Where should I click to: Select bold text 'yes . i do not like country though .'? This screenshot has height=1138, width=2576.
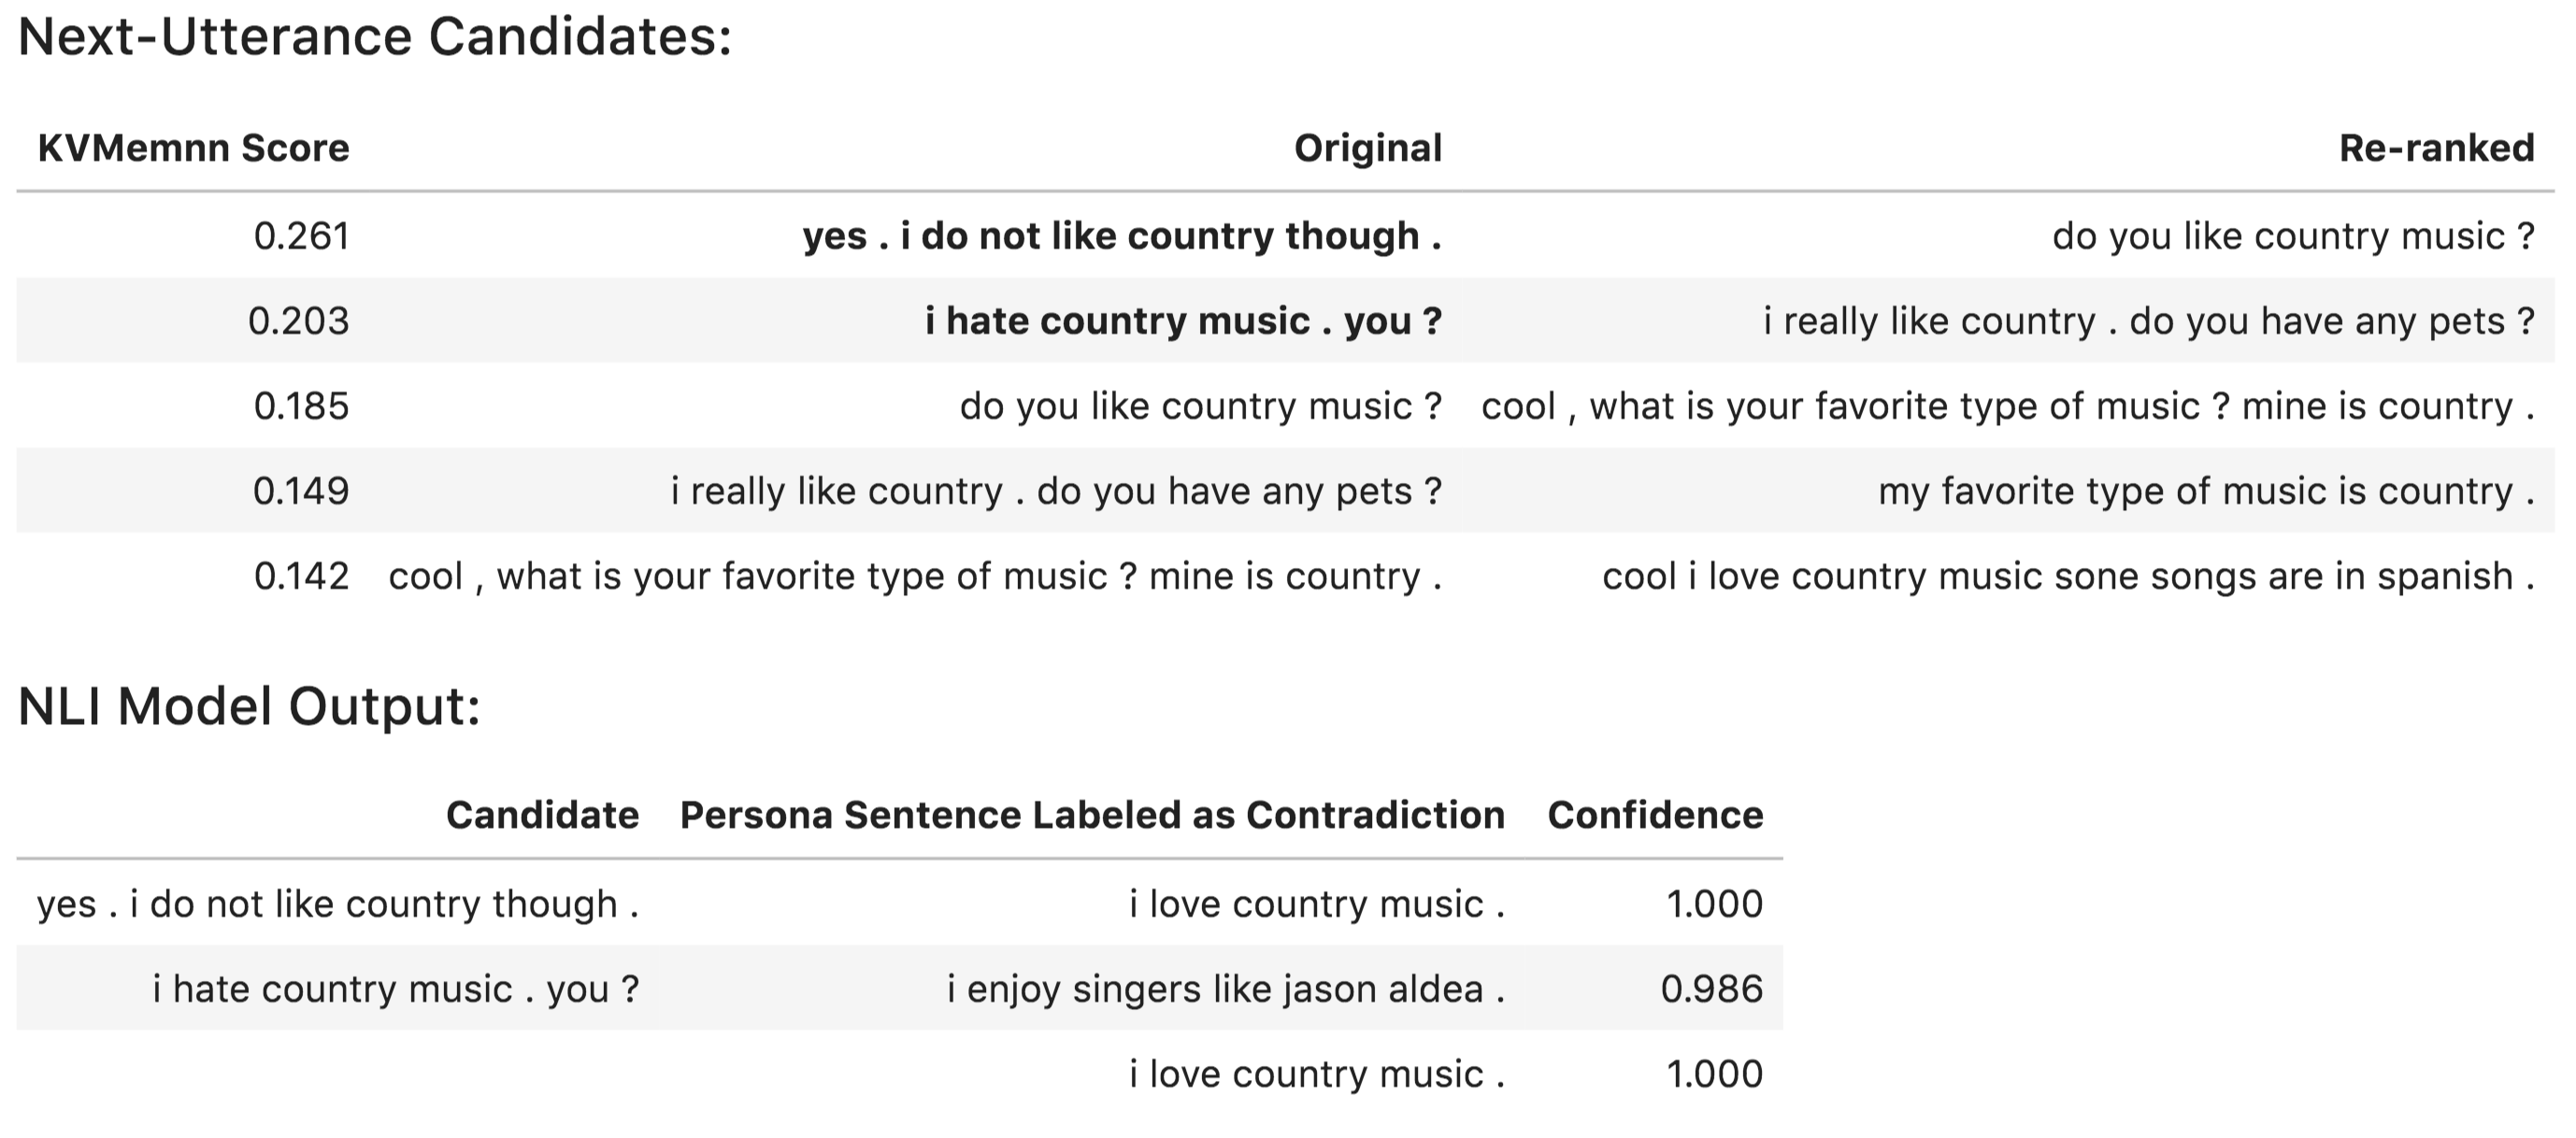click(1121, 236)
